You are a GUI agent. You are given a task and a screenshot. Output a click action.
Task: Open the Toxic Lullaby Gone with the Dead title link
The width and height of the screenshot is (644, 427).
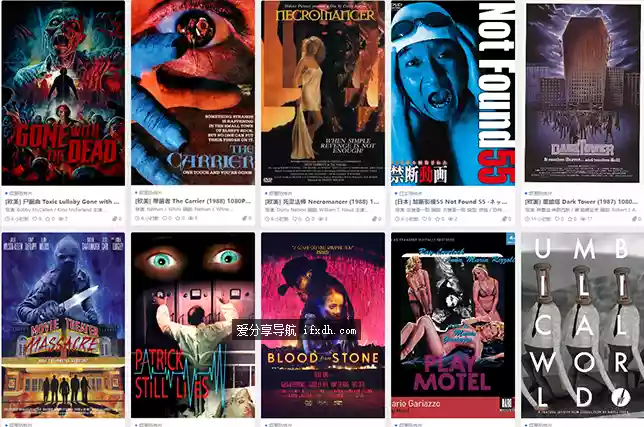click(x=62, y=202)
